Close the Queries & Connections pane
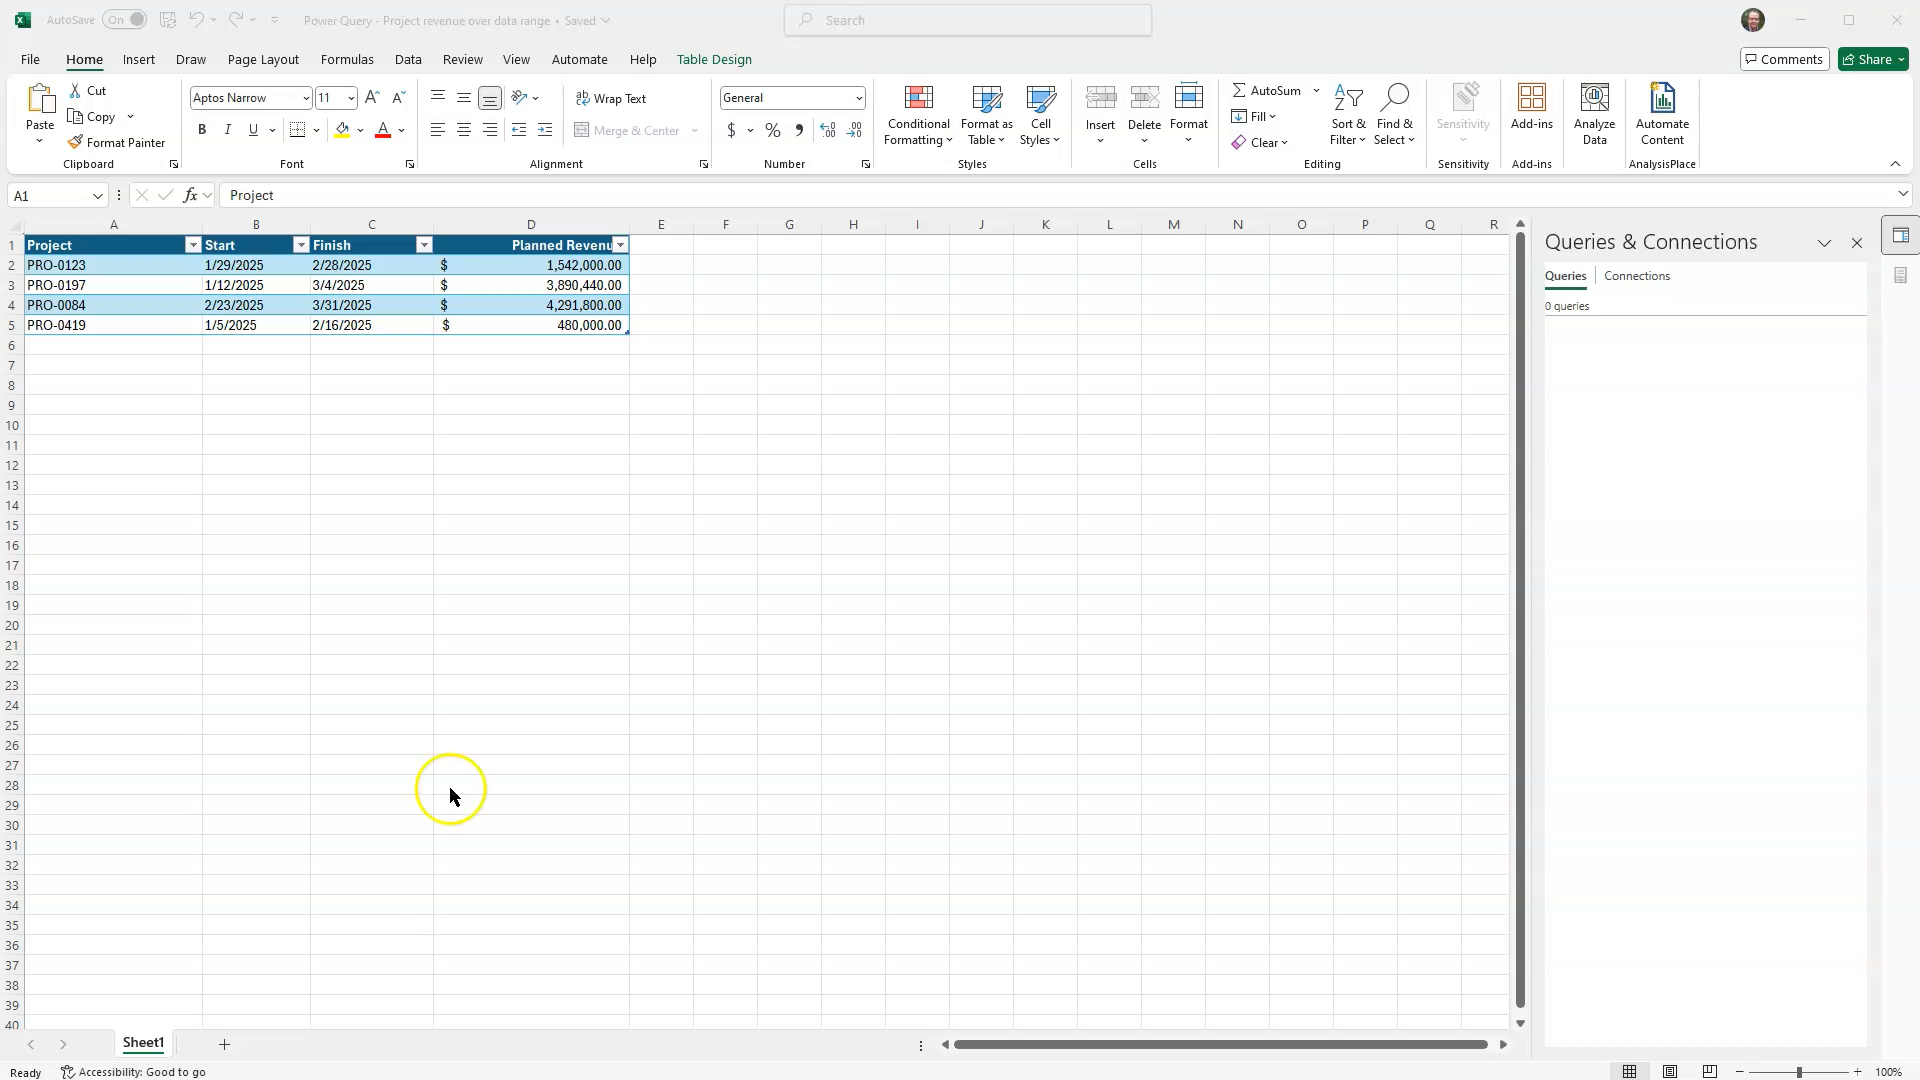The width and height of the screenshot is (1920, 1080). click(1857, 242)
